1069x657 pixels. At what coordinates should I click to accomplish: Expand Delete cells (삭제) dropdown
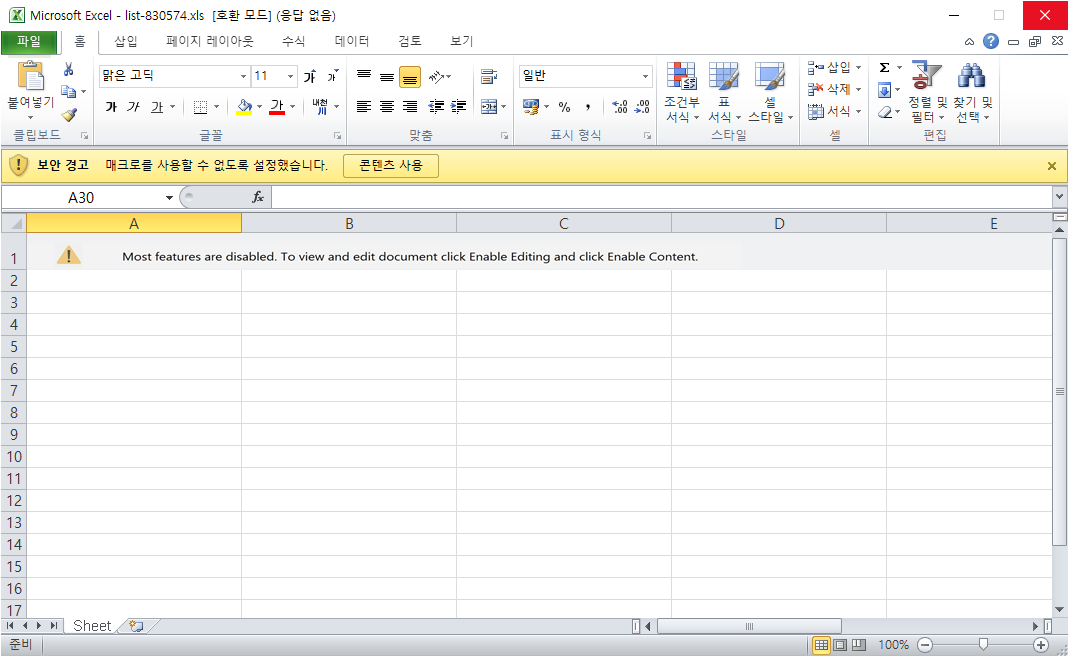(x=858, y=89)
